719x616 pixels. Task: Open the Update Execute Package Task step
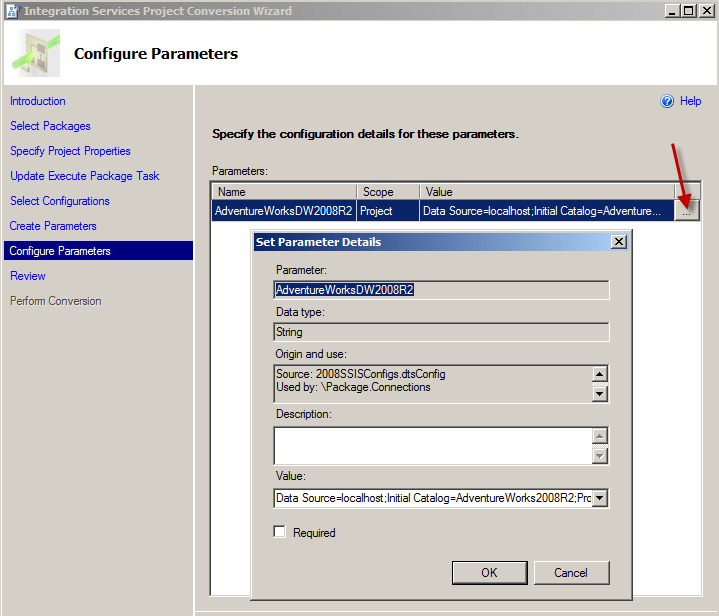pos(85,176)
